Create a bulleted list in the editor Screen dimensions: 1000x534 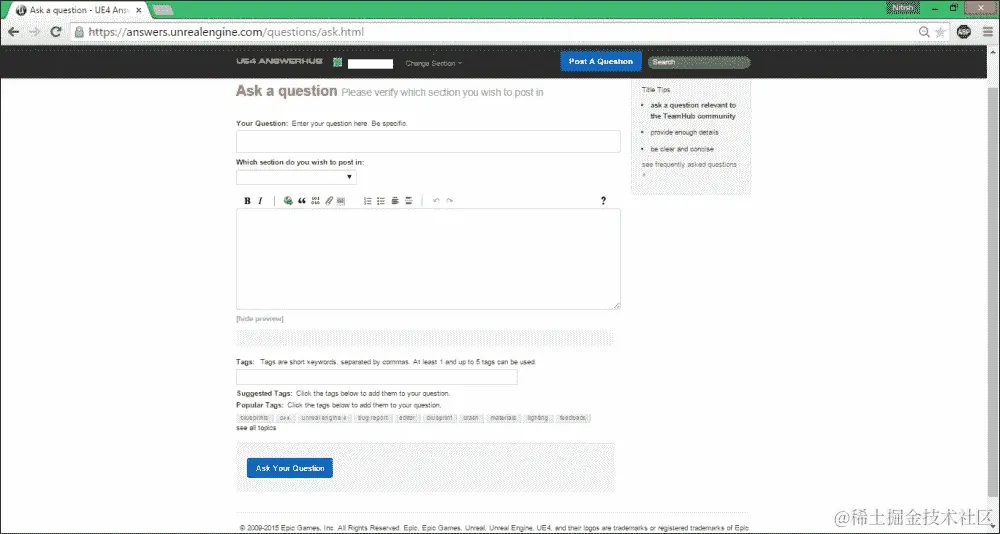[381, 201]
